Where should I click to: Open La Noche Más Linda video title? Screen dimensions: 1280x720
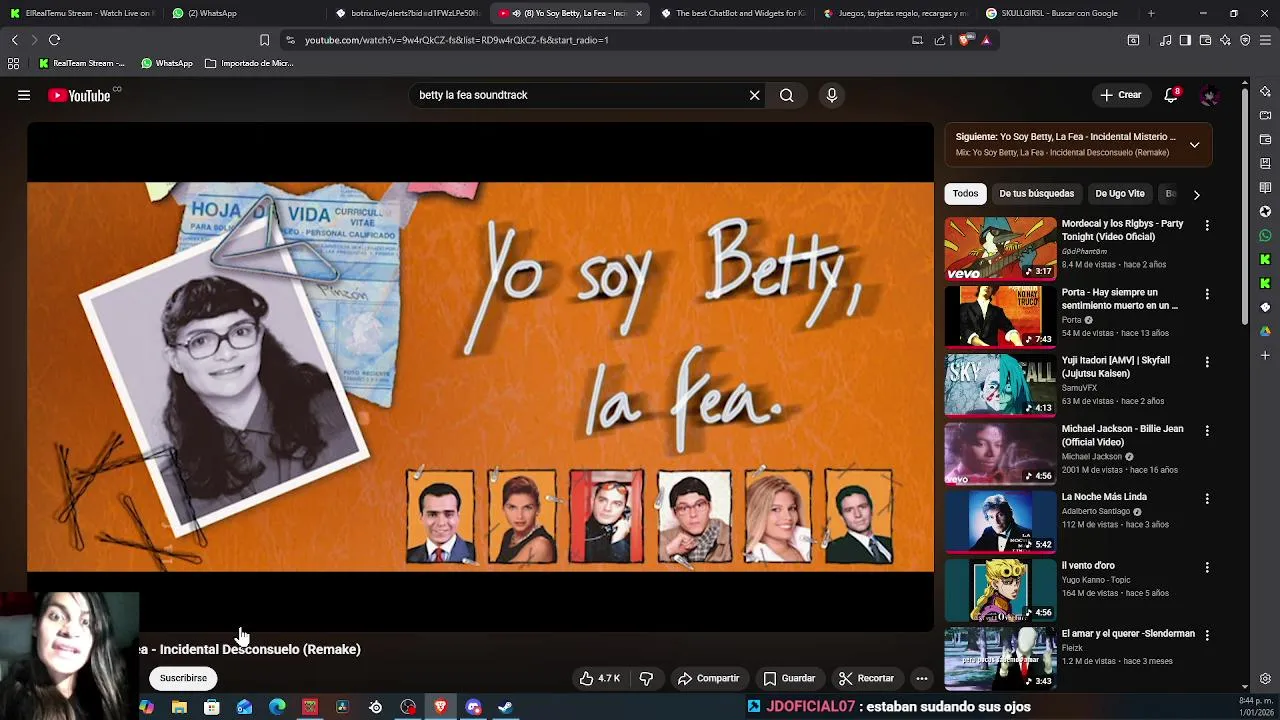click(1104, 497)
